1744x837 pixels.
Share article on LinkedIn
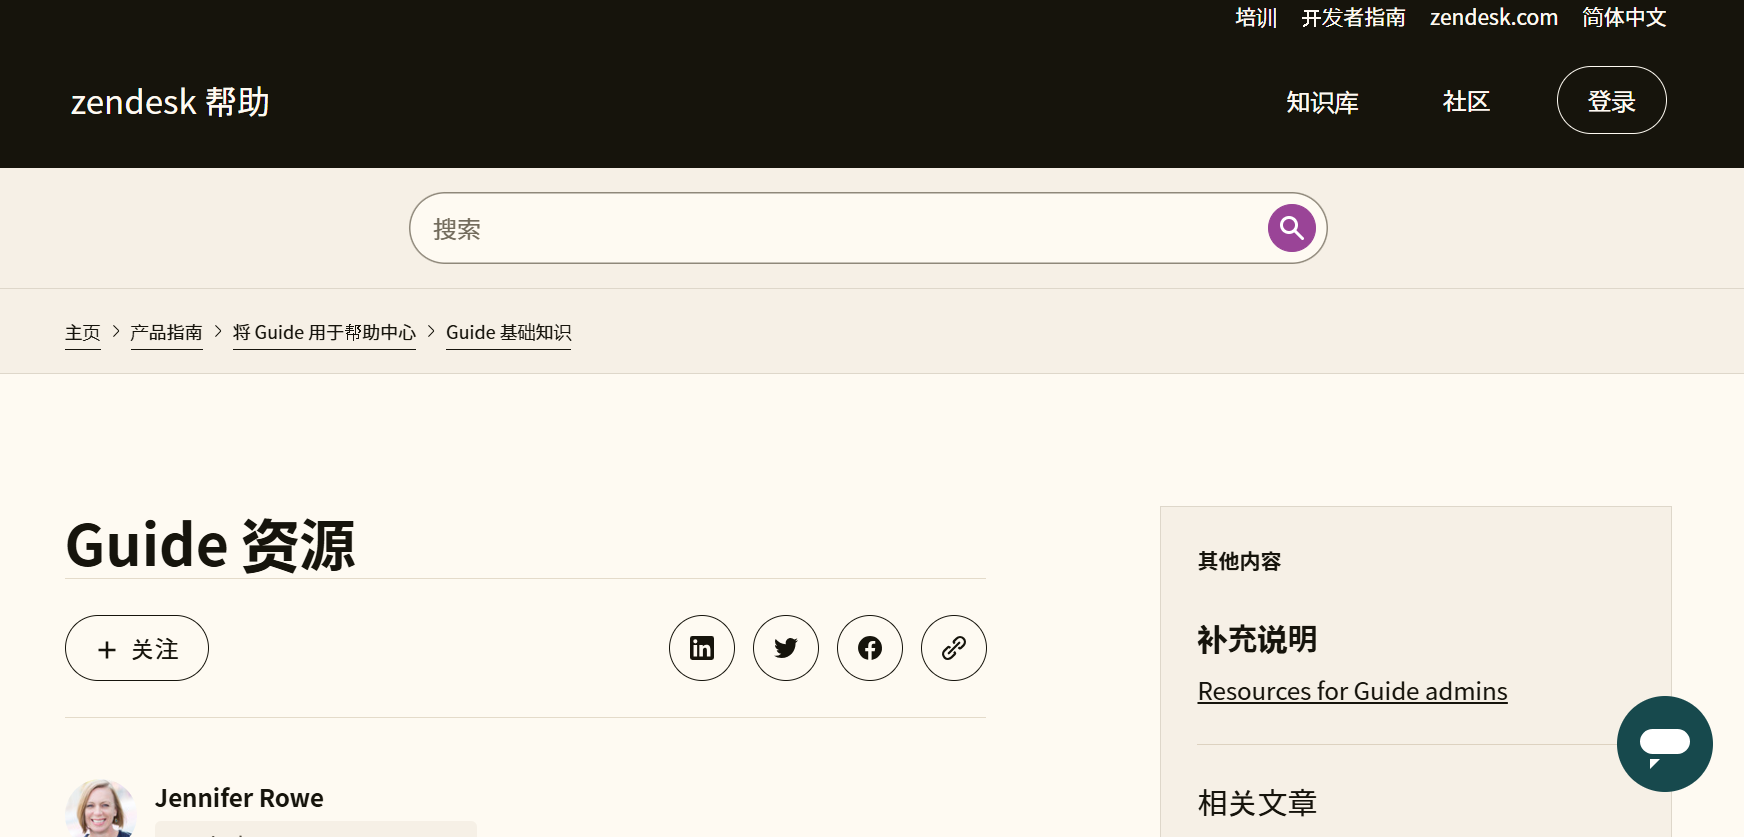pos(702,648)
